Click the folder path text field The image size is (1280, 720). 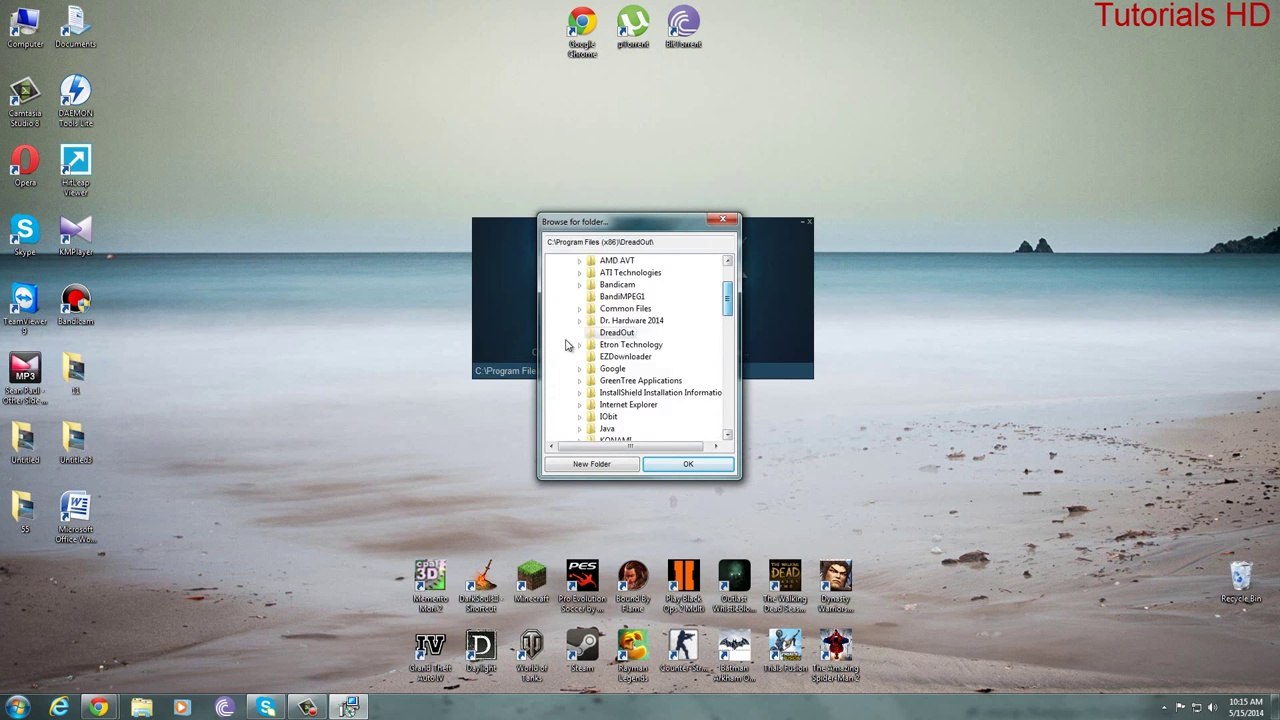pos(639,242)
